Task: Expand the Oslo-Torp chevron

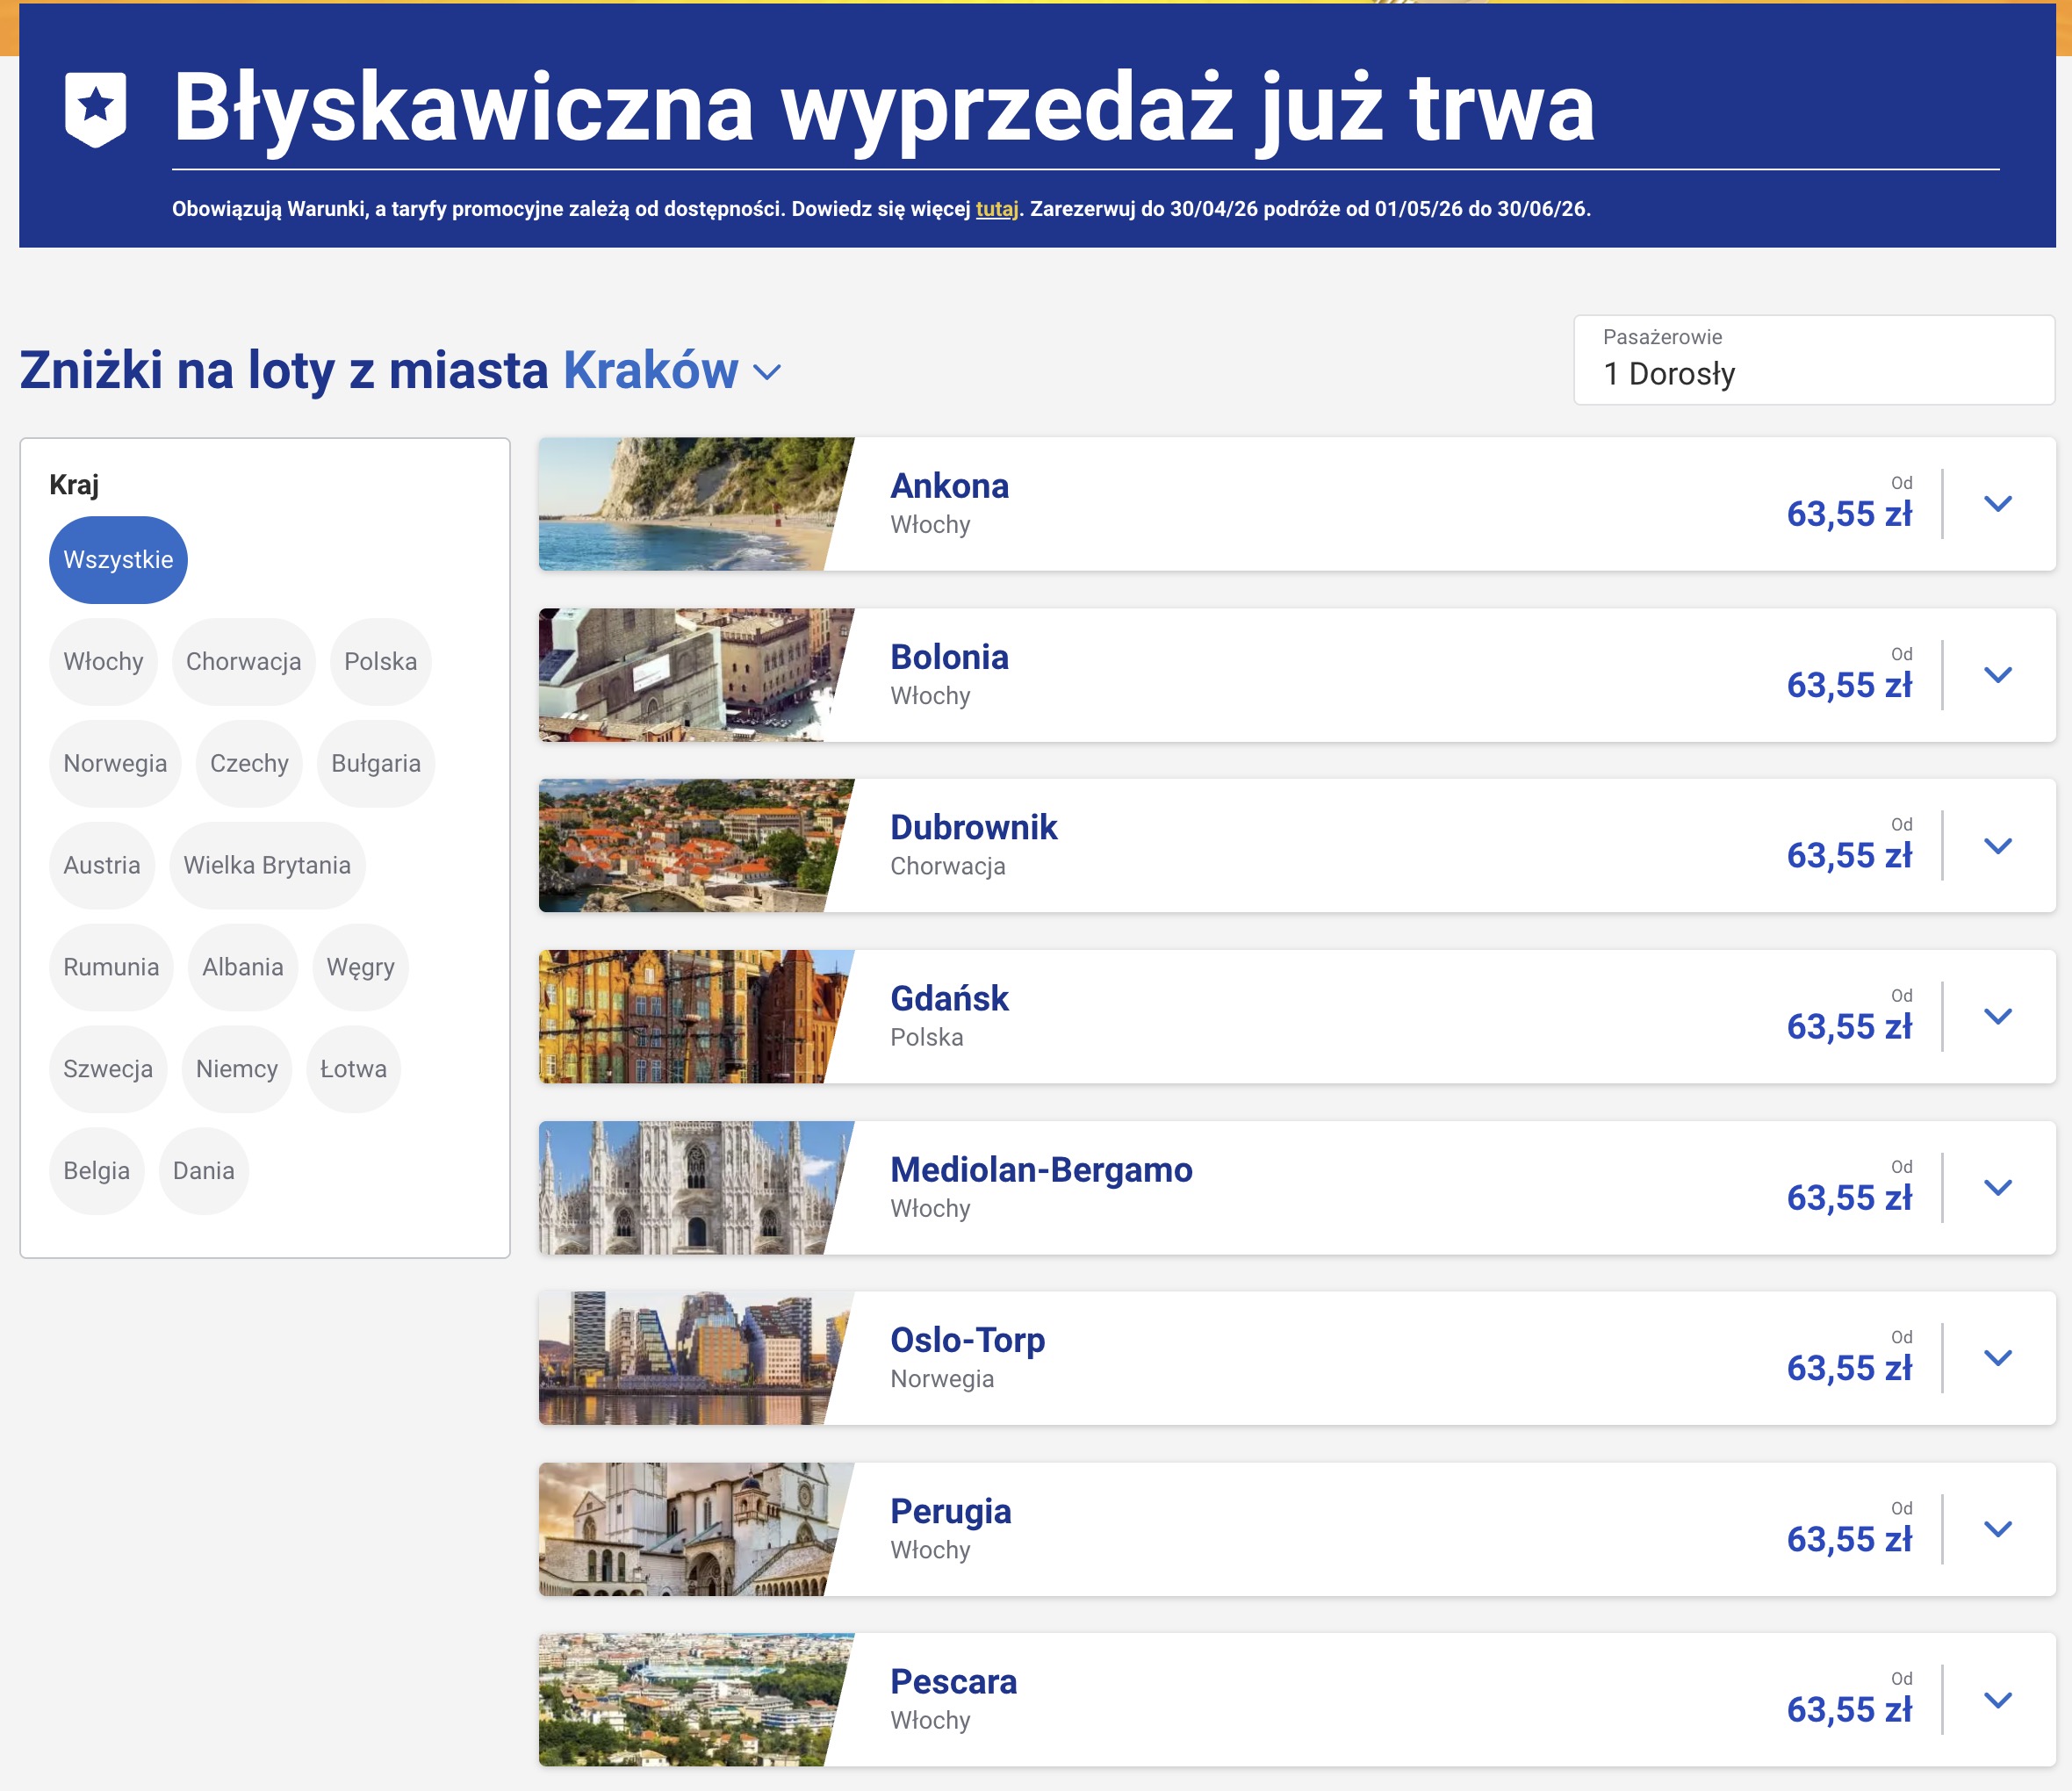Action: click(1997, 1358)
